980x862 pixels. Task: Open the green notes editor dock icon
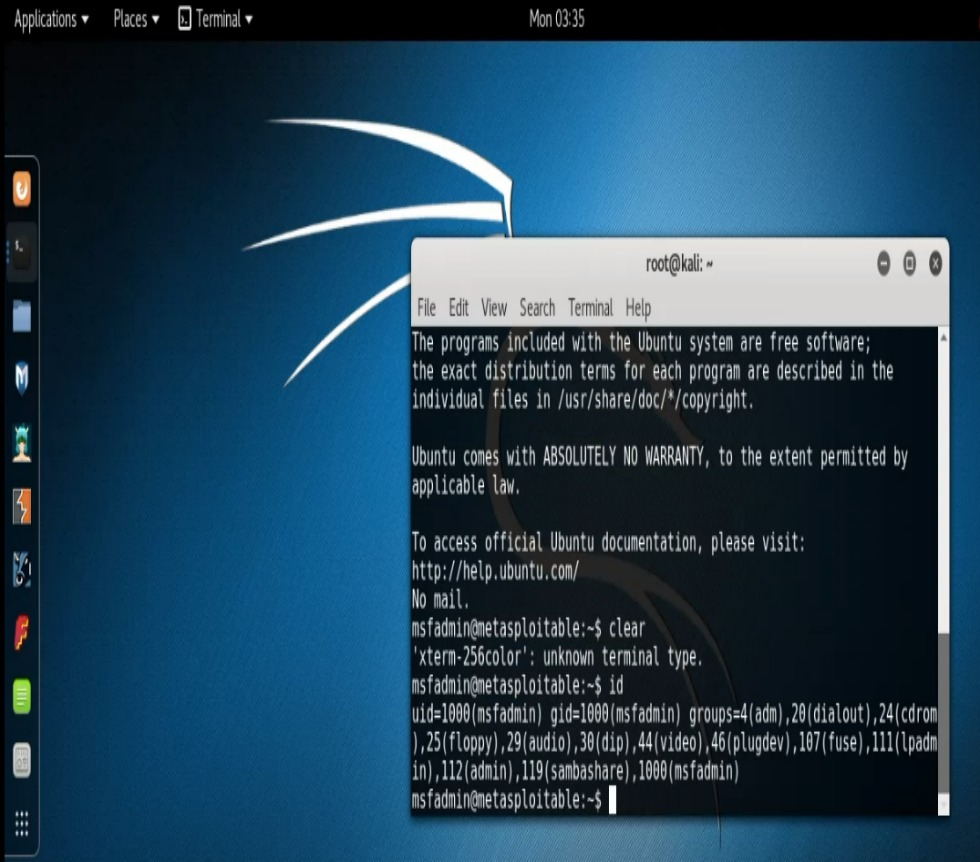[x=22, y=696]
